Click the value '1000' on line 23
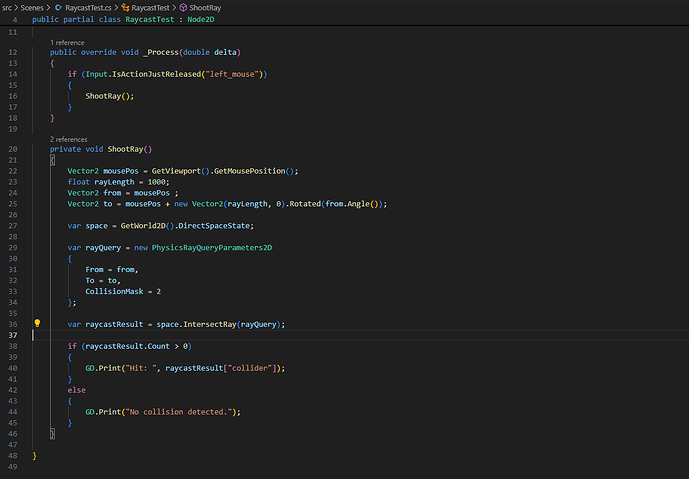 click(x=156, y=182)
